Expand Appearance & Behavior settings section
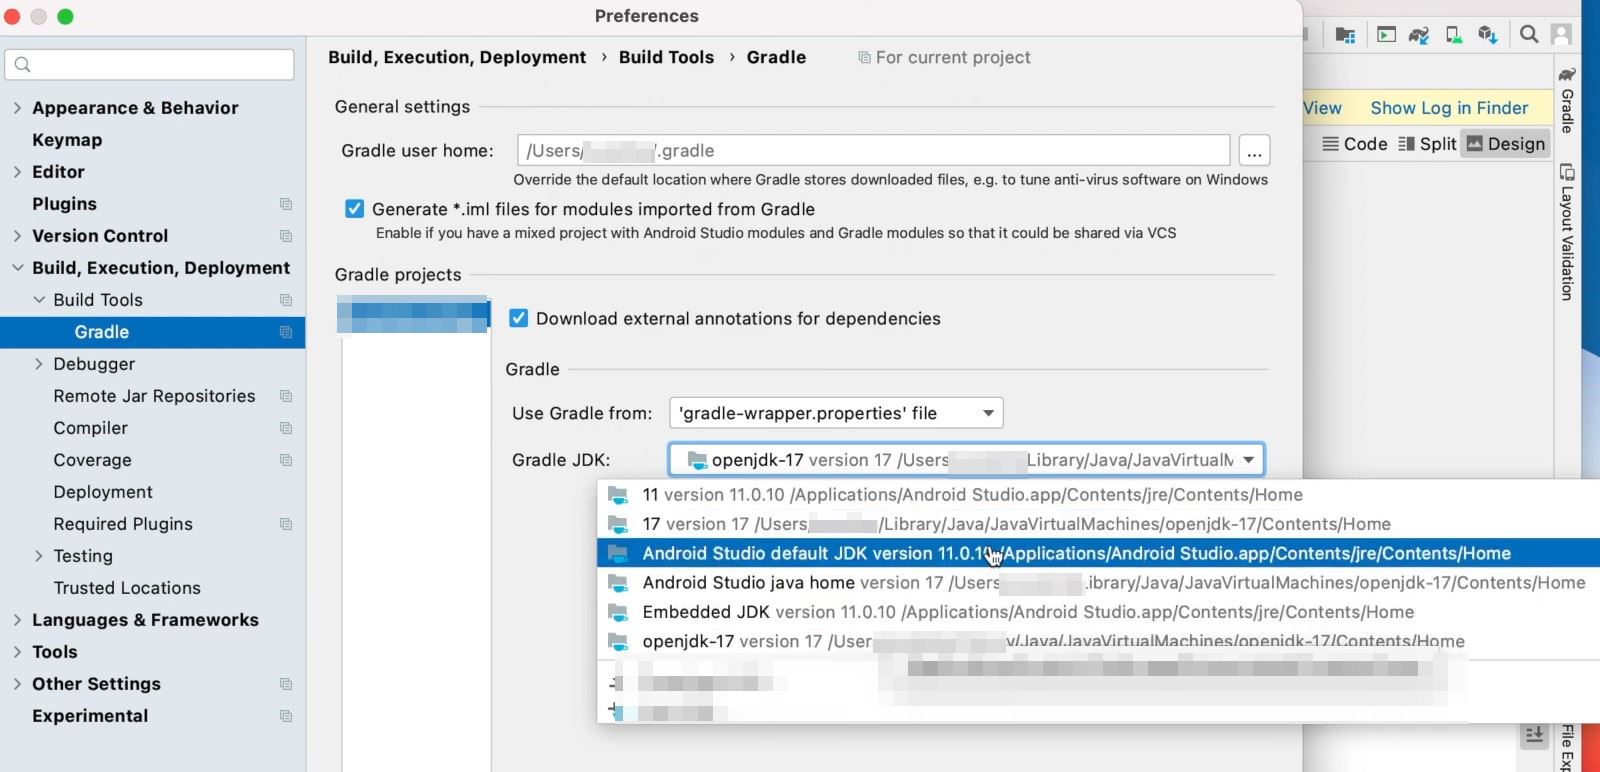The height and width of the screenshot is (772, 1600). 17,108
